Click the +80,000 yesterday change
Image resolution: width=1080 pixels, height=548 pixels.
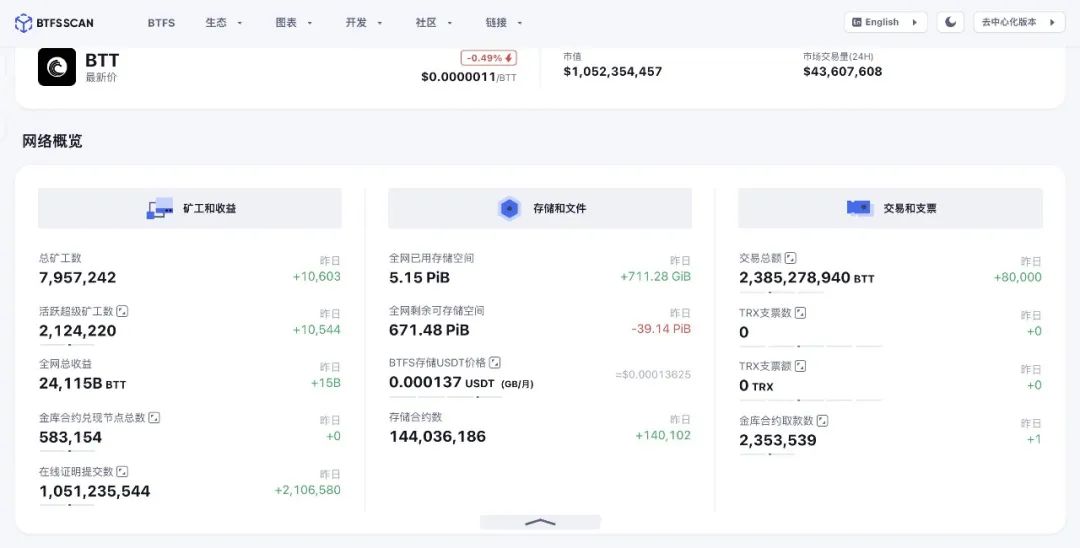tap(1017, 277)
